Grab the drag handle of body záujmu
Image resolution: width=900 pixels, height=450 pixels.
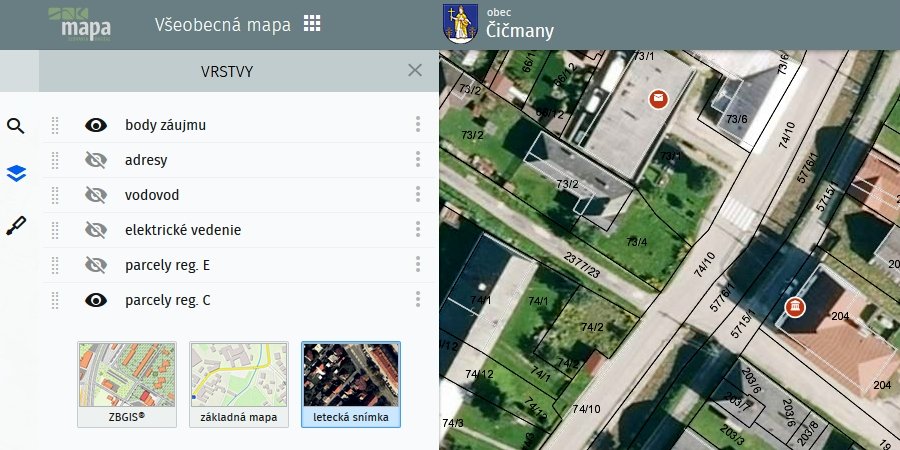pyautogui.click(x=55, y=125)
